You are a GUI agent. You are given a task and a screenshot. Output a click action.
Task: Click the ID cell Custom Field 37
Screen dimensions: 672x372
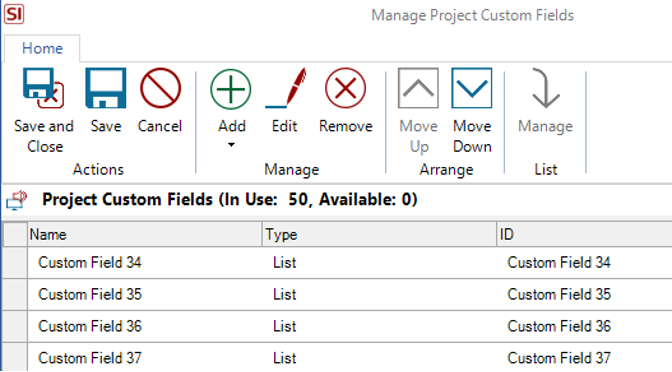pyautogui.click(x=585, y=358)
